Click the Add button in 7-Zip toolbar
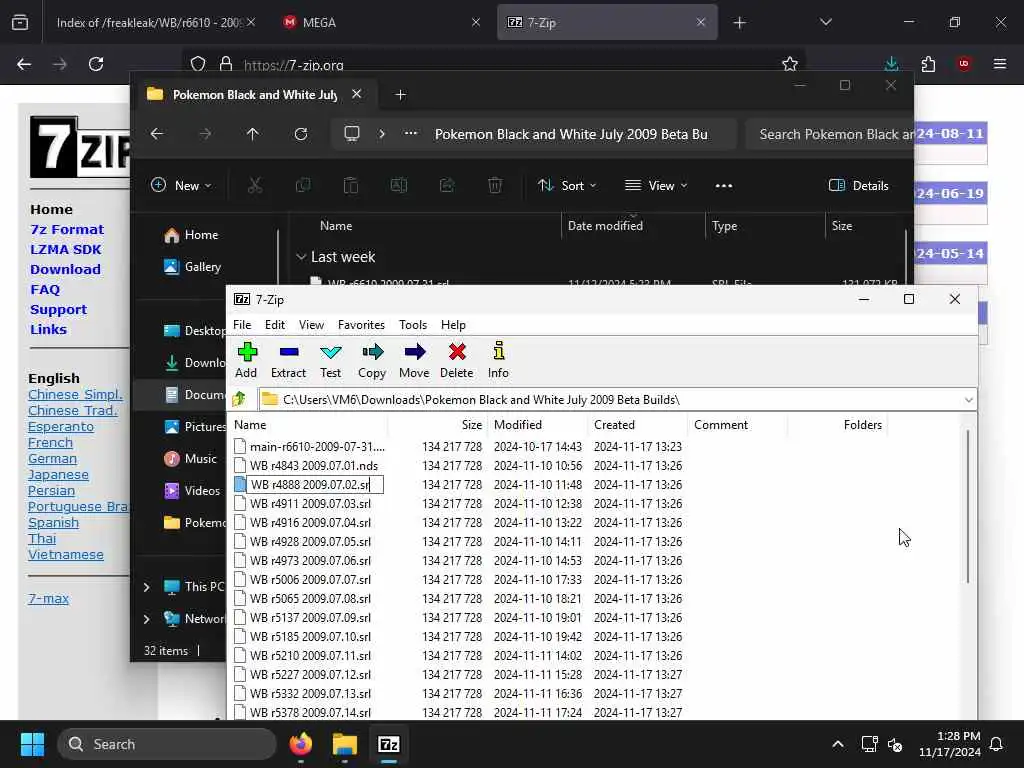The image size is (1024, 768). coord(246,360)
